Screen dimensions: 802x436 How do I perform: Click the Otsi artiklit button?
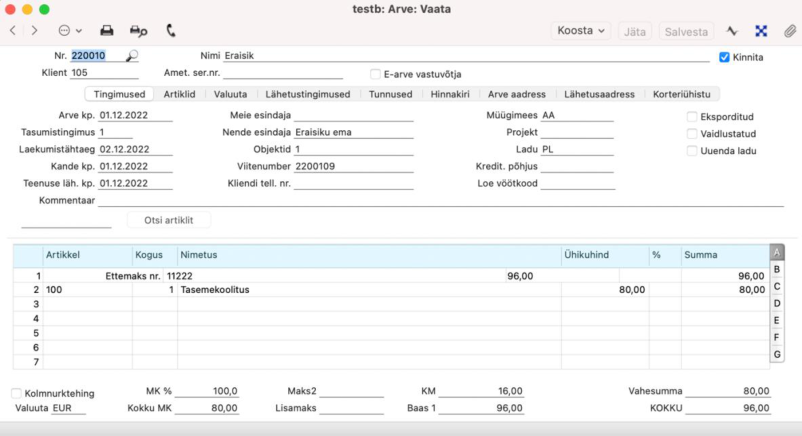coord(168,220)
